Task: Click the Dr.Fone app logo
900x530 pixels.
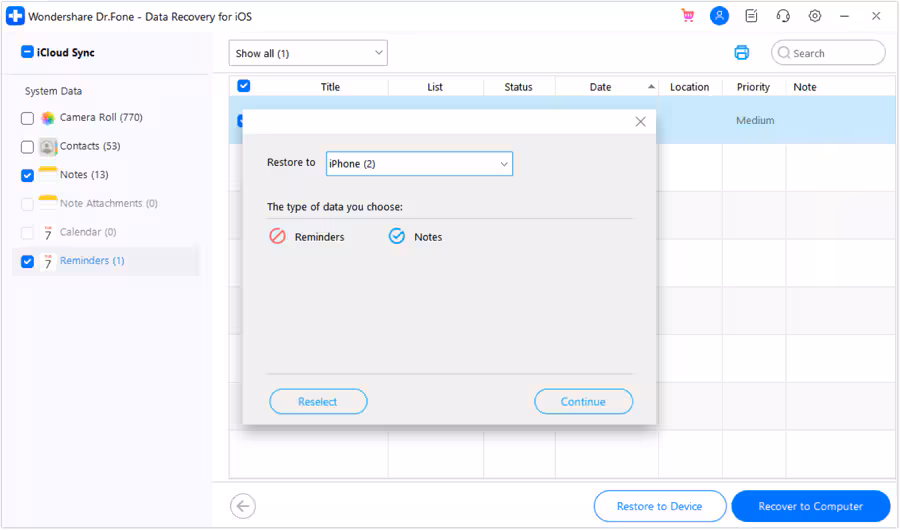Action: pos(15,16)
